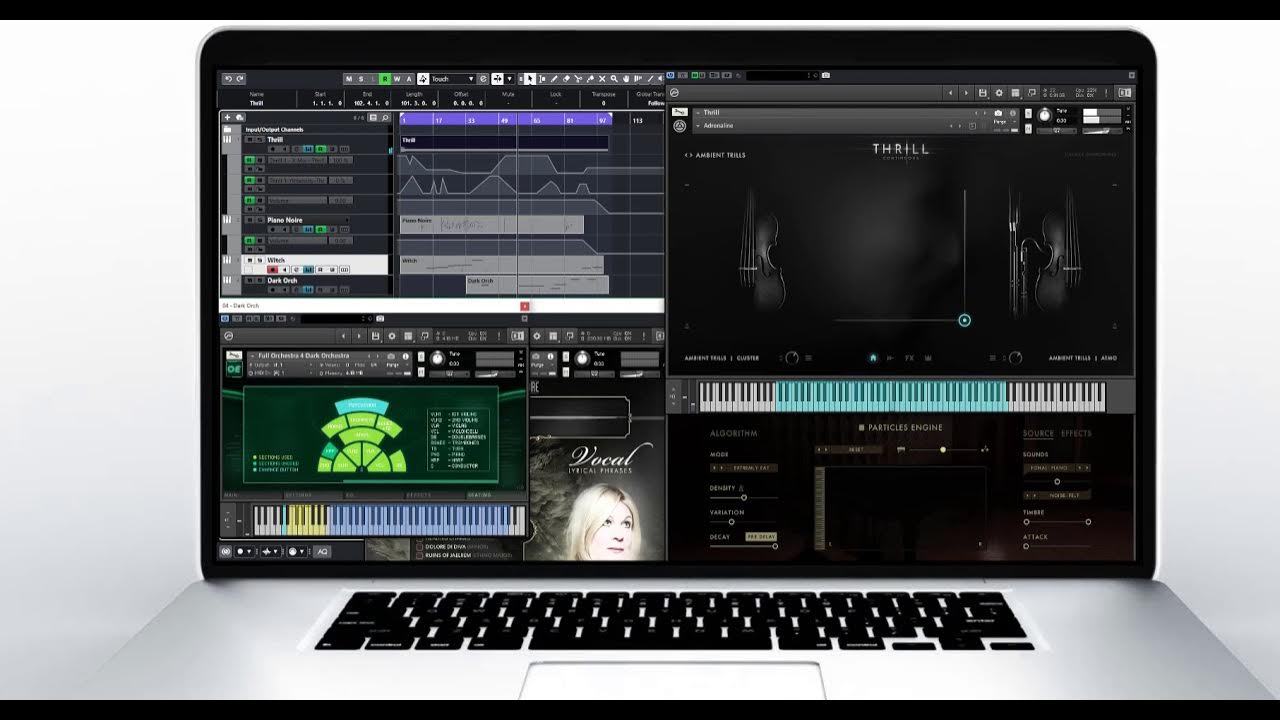Image resolution: width=1280 pixels, height=720 pixels.
Task: Select the Draw pencil tool
Action: pos(554,79)
